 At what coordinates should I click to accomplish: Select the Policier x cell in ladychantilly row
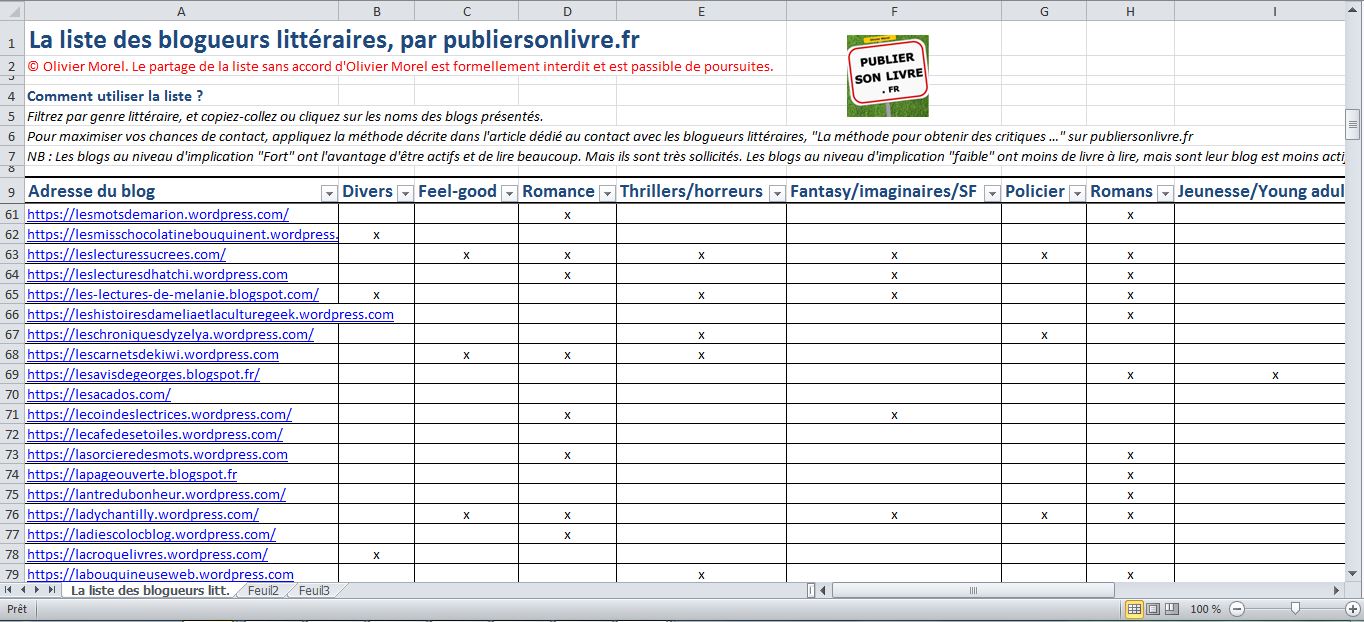click(1044, 514)
